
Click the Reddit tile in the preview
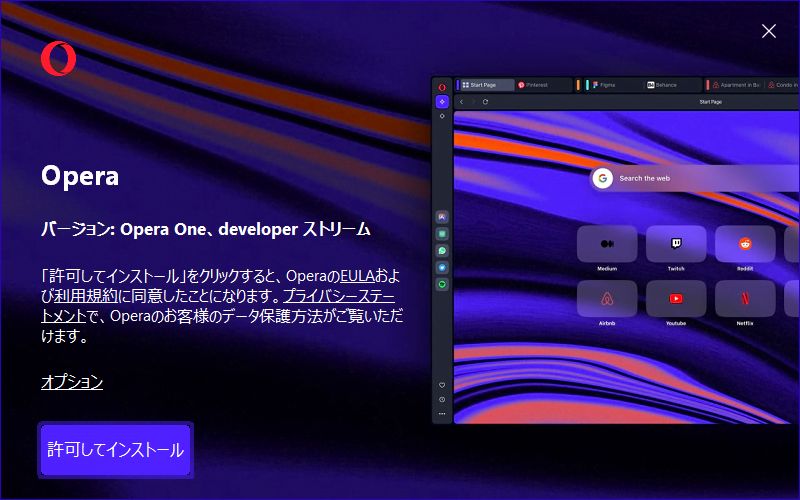[745, 244]
